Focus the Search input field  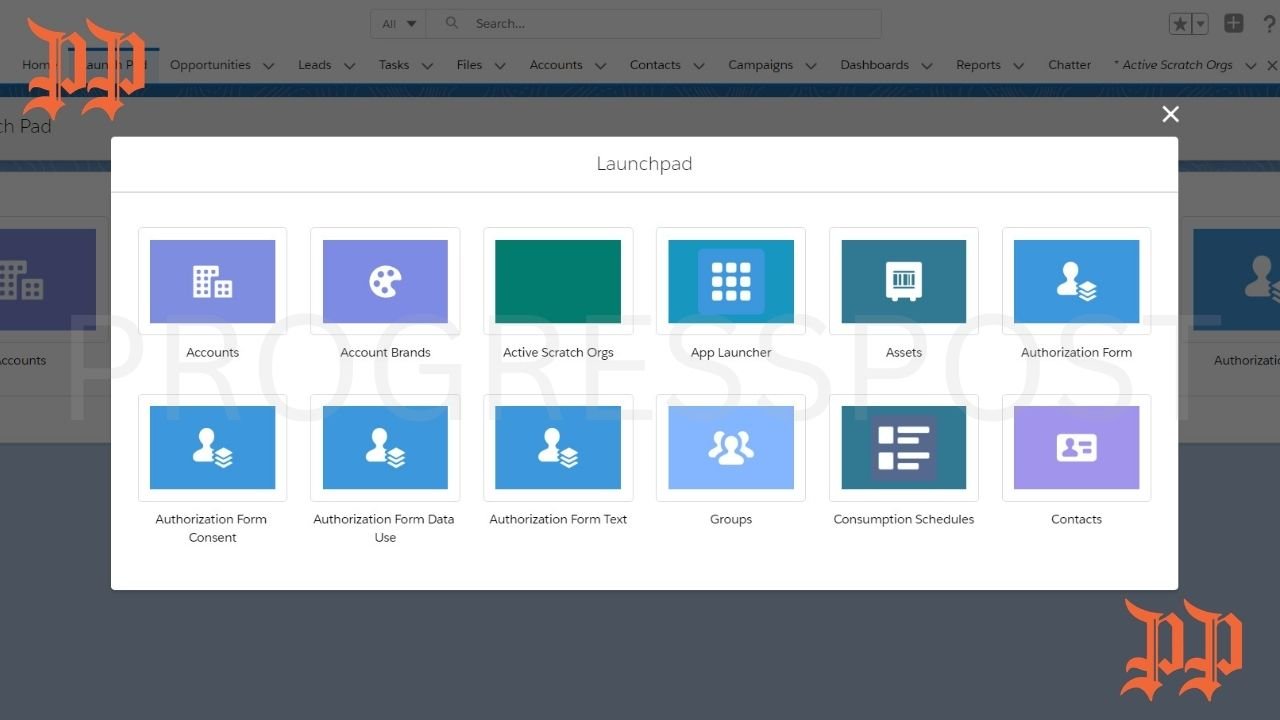[x=654, y=24]
